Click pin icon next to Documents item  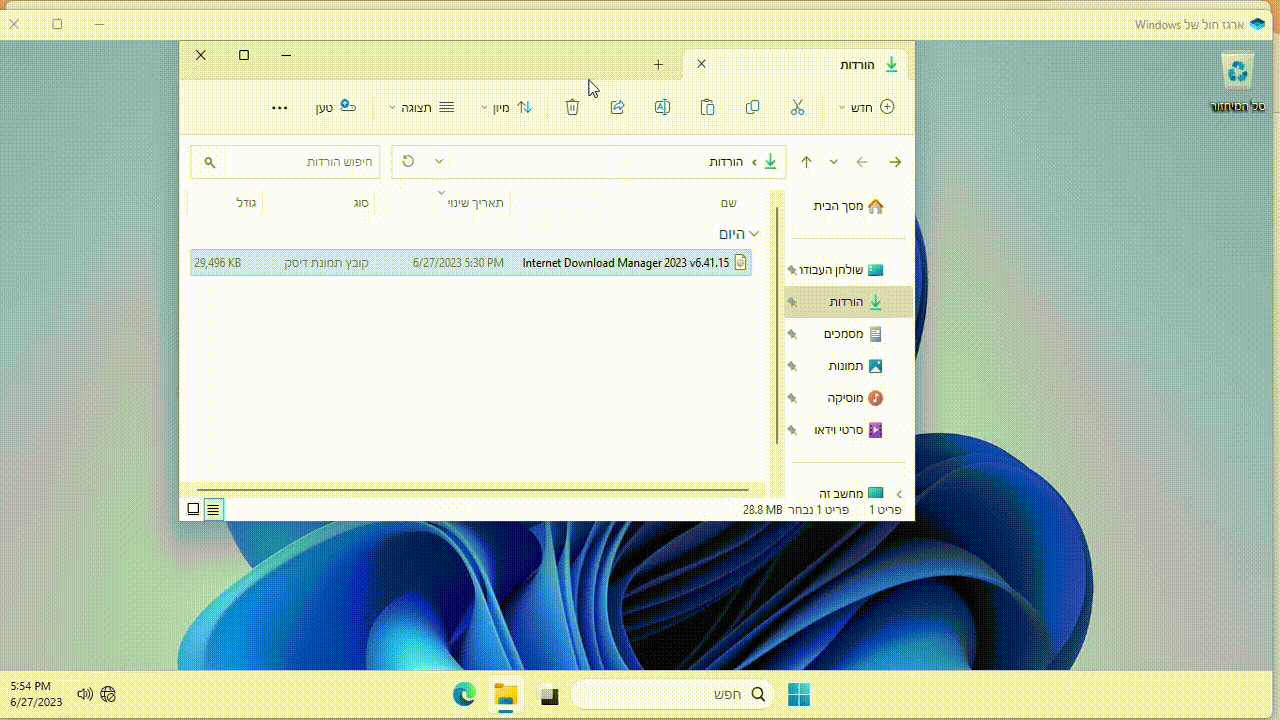click(x=792, y=334)
